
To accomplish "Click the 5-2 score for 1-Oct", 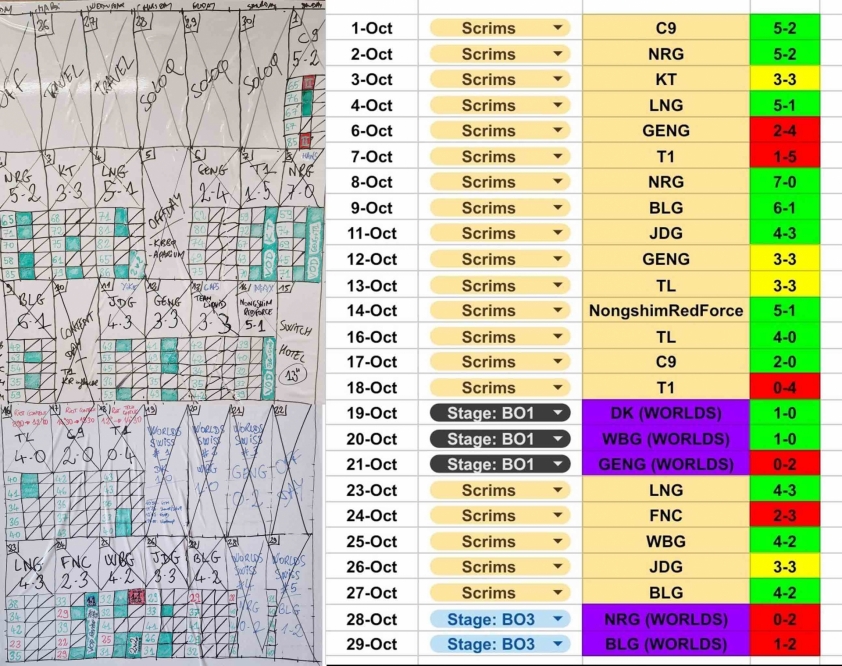I will click(x=785, y=28).
